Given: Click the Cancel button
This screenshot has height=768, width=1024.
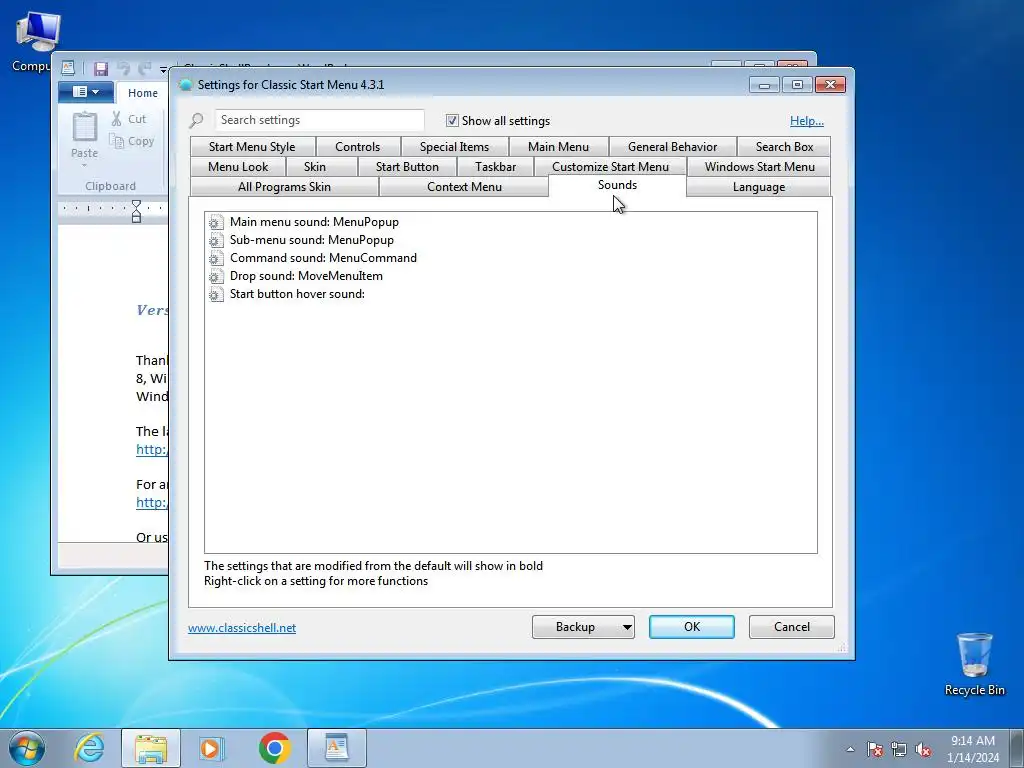Looking at the screenshot, I should (792, 627).
